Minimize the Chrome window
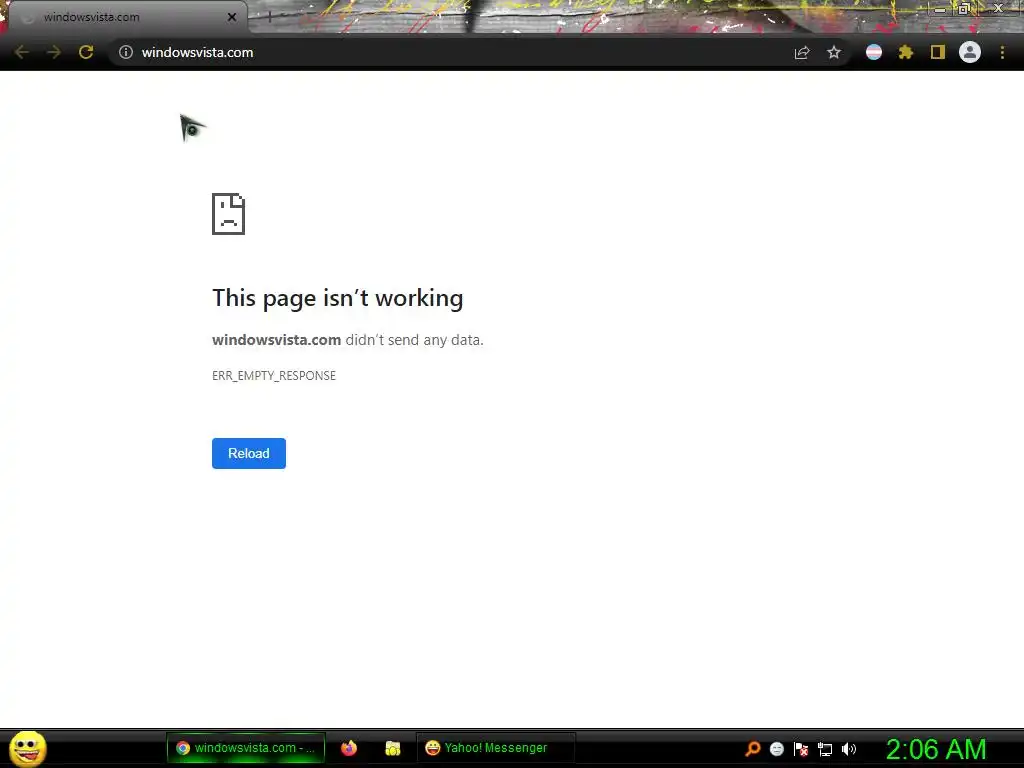The image size is (1024, 768). pyautogui.click(x=940, y=9)
